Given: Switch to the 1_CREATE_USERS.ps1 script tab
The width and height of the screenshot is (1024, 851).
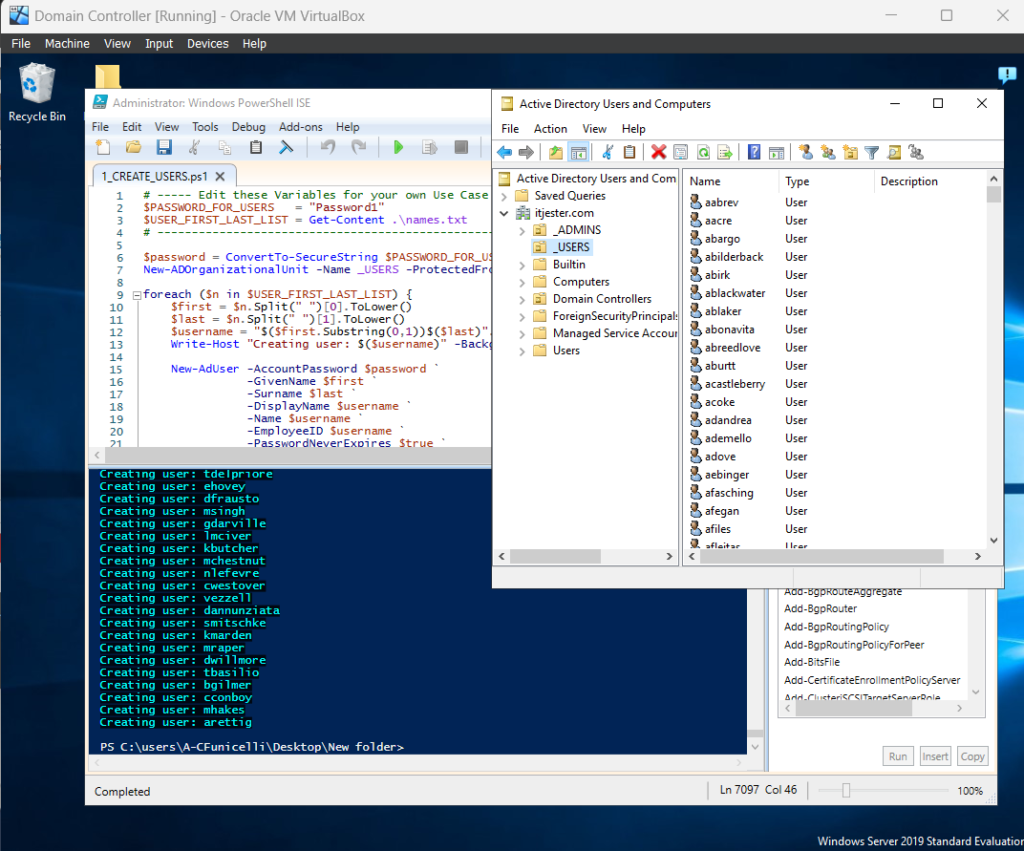Looking at the screenshot, I should point(154,176).
